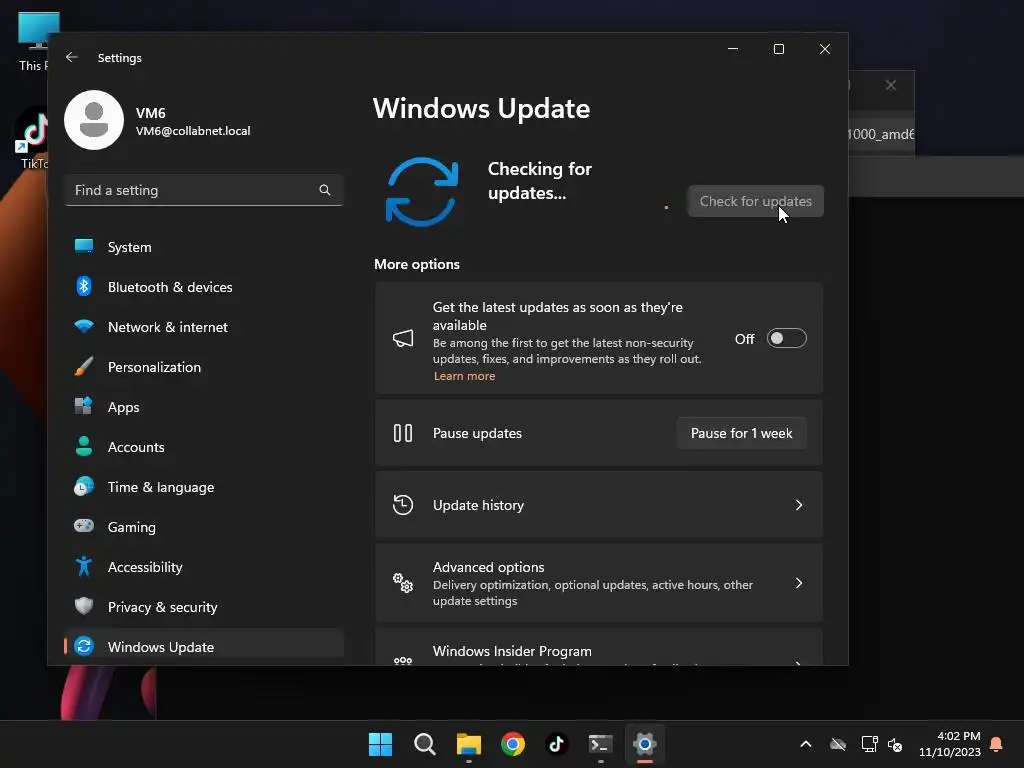Click the Accessibility figure icon
1024x768 pixels.
(x=84, y=566)
